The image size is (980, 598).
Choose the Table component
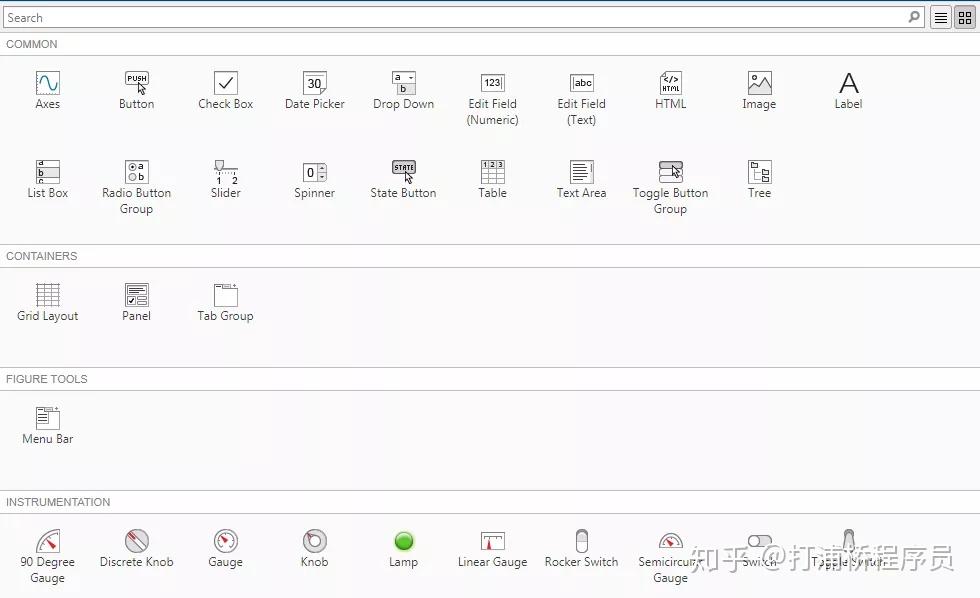[492, 179]
